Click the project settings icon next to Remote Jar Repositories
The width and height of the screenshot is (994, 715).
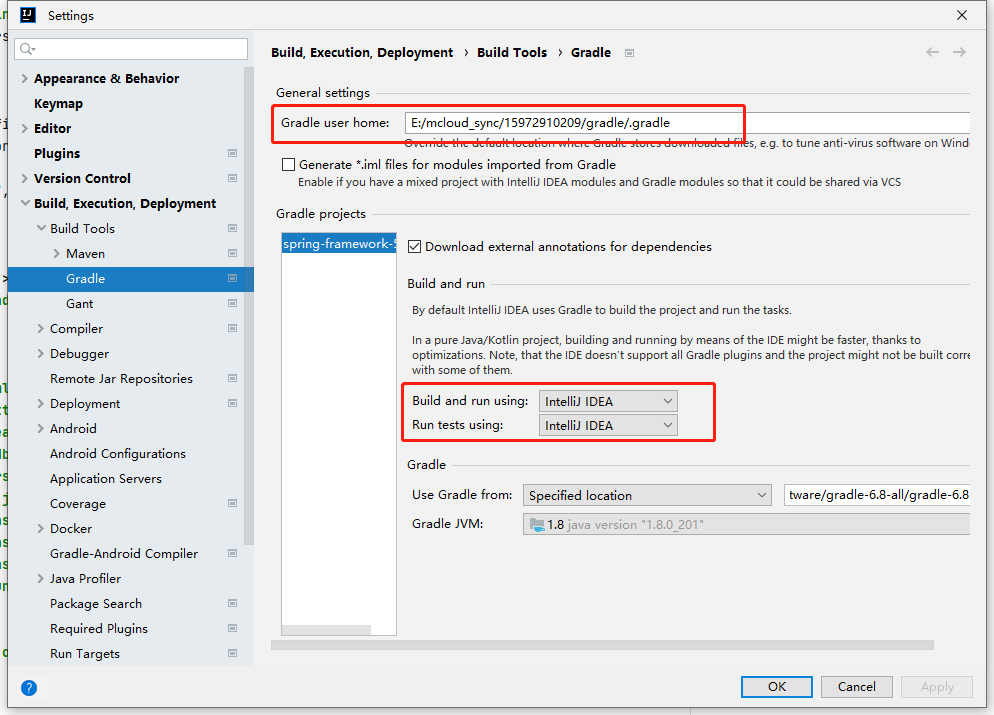pos(233,378)
